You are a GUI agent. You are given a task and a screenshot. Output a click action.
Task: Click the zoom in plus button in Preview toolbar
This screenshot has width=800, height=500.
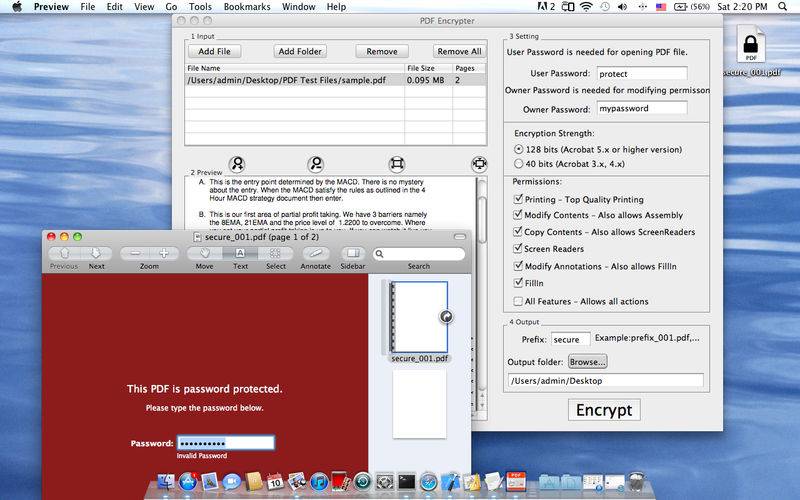coord(163,254)
